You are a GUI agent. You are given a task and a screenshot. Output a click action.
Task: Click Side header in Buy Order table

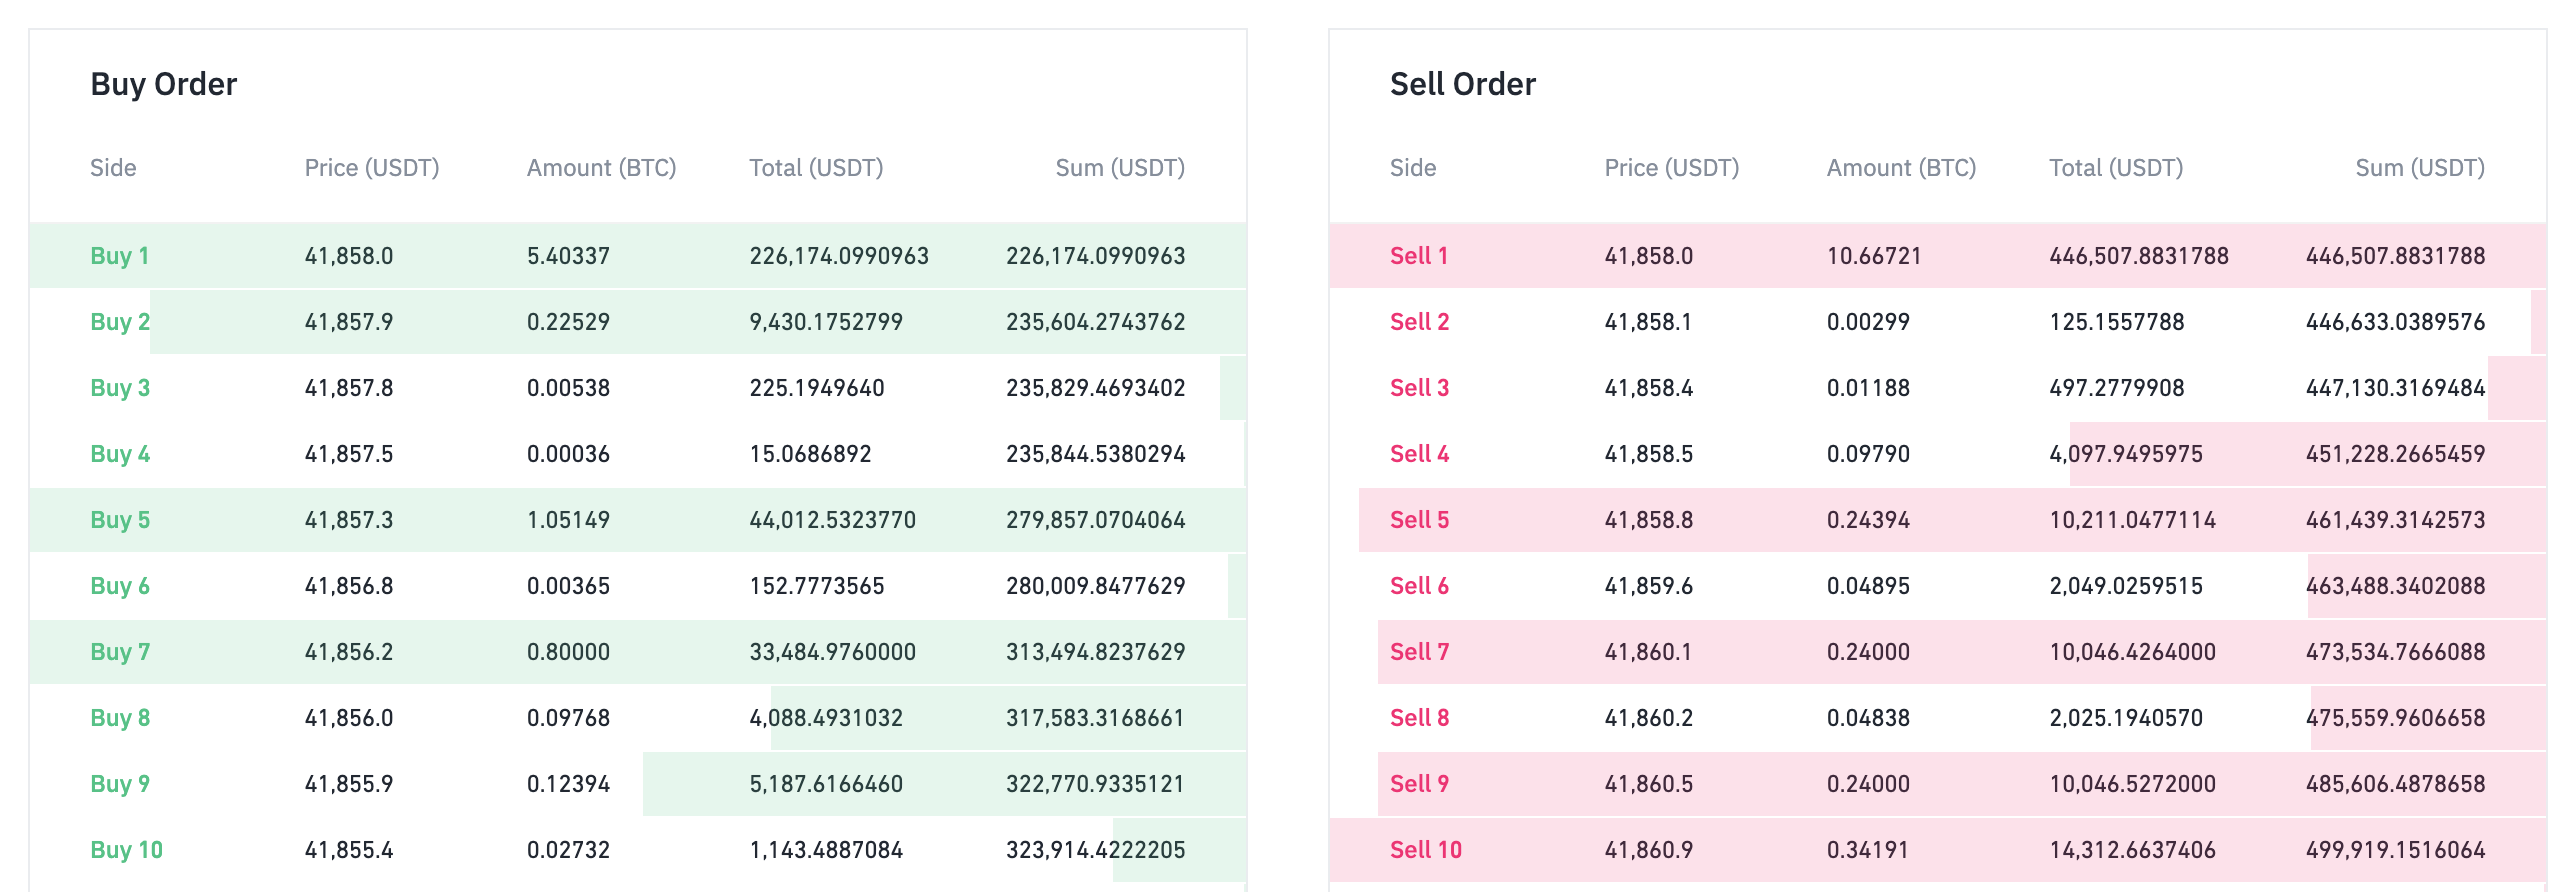[x=113, y=168]
